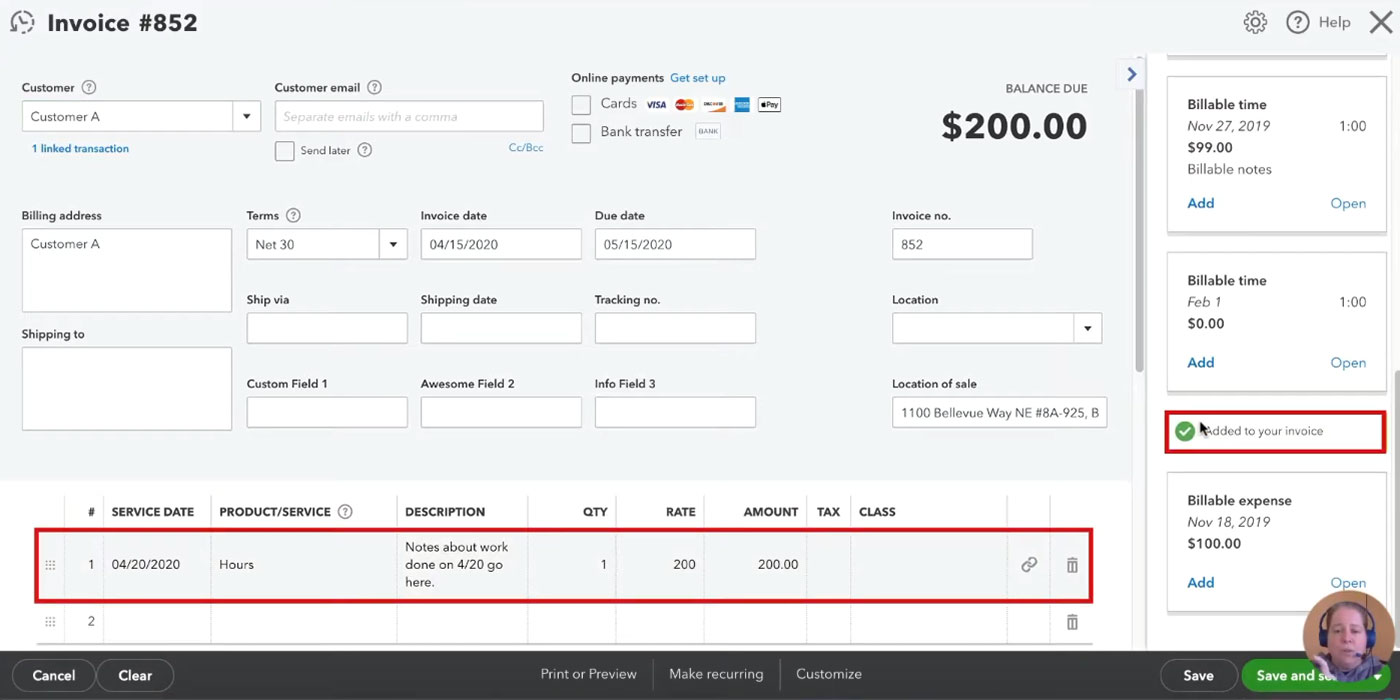This screenshot has width=1400, height=700.
Task: Select Make recurring
Action: tap(716, 674)
